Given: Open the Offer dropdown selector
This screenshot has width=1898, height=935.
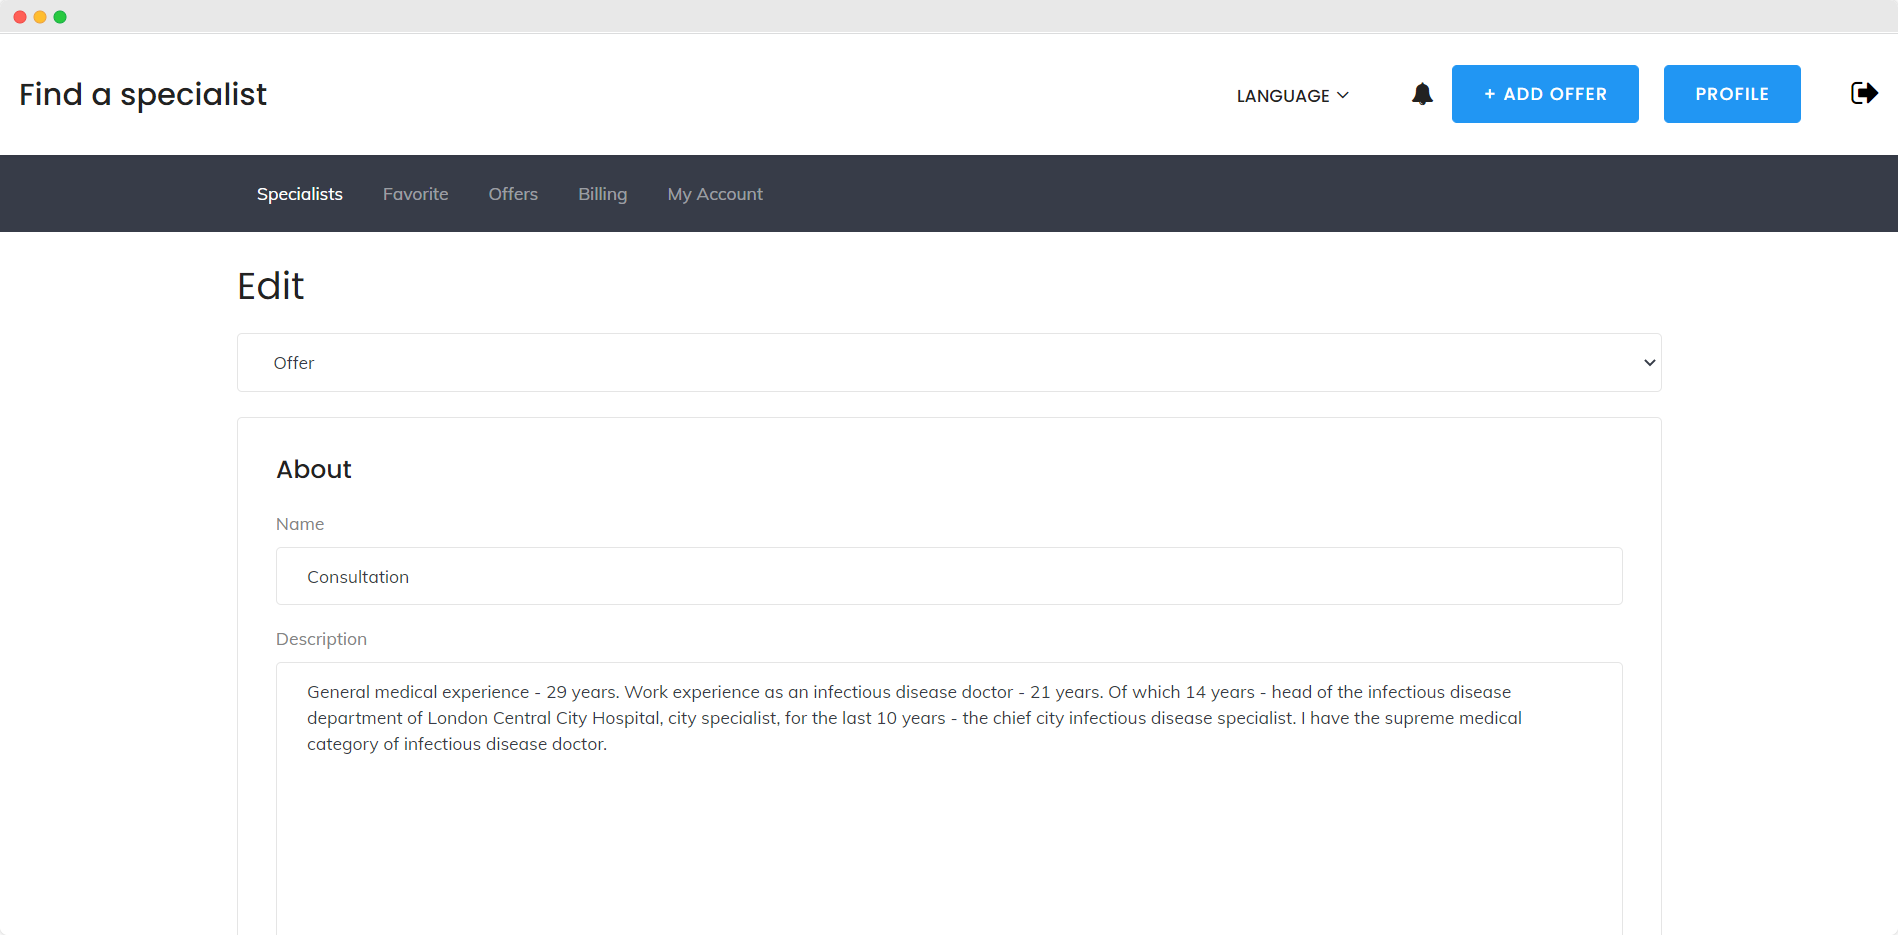Looking at the screenshot, I should [949, 362].
